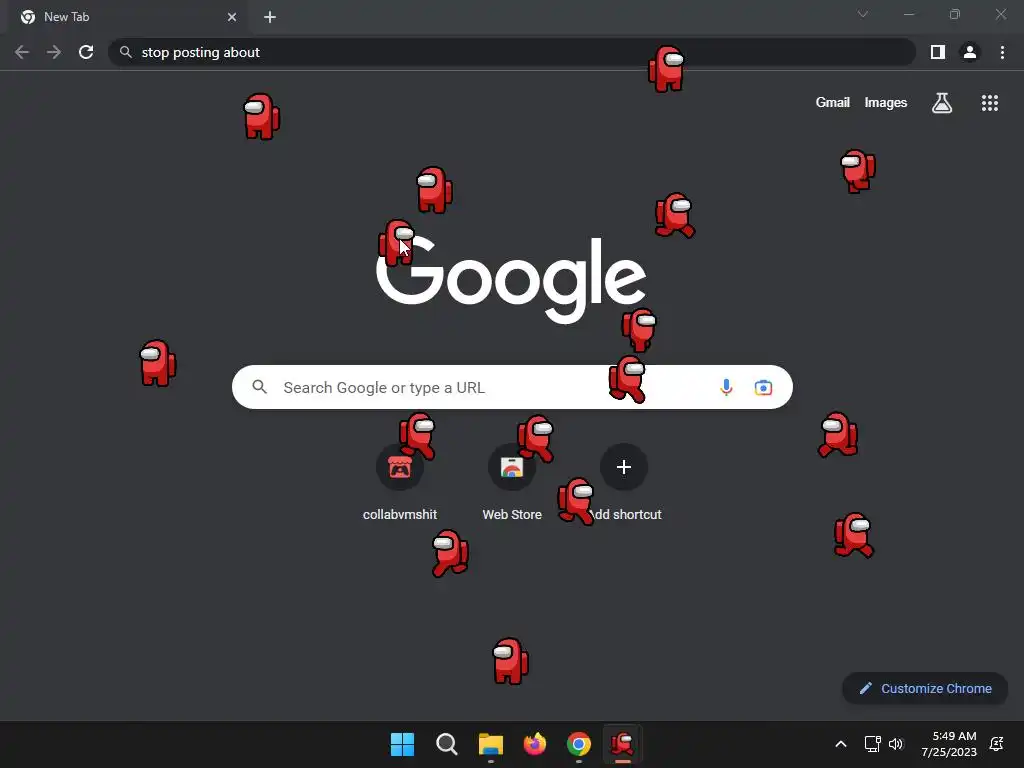The height and width of the screenshot is (768, 1024).
Task: Click the 'Web Store' shortcut label
Action: point(512,515)
